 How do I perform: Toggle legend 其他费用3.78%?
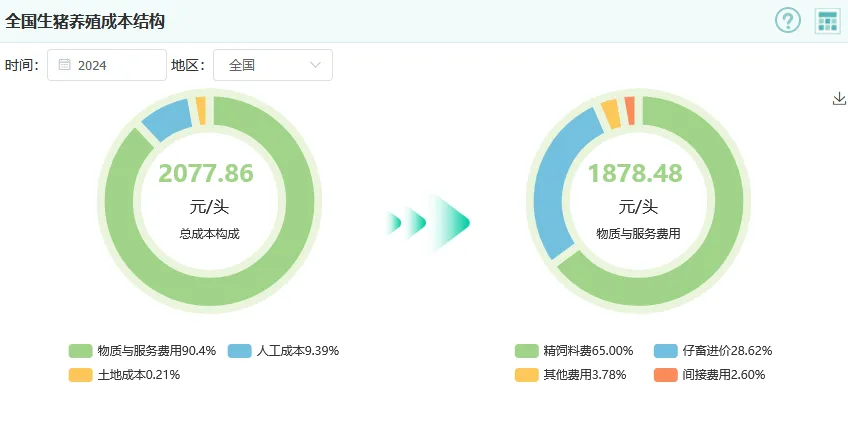[570, 374]
